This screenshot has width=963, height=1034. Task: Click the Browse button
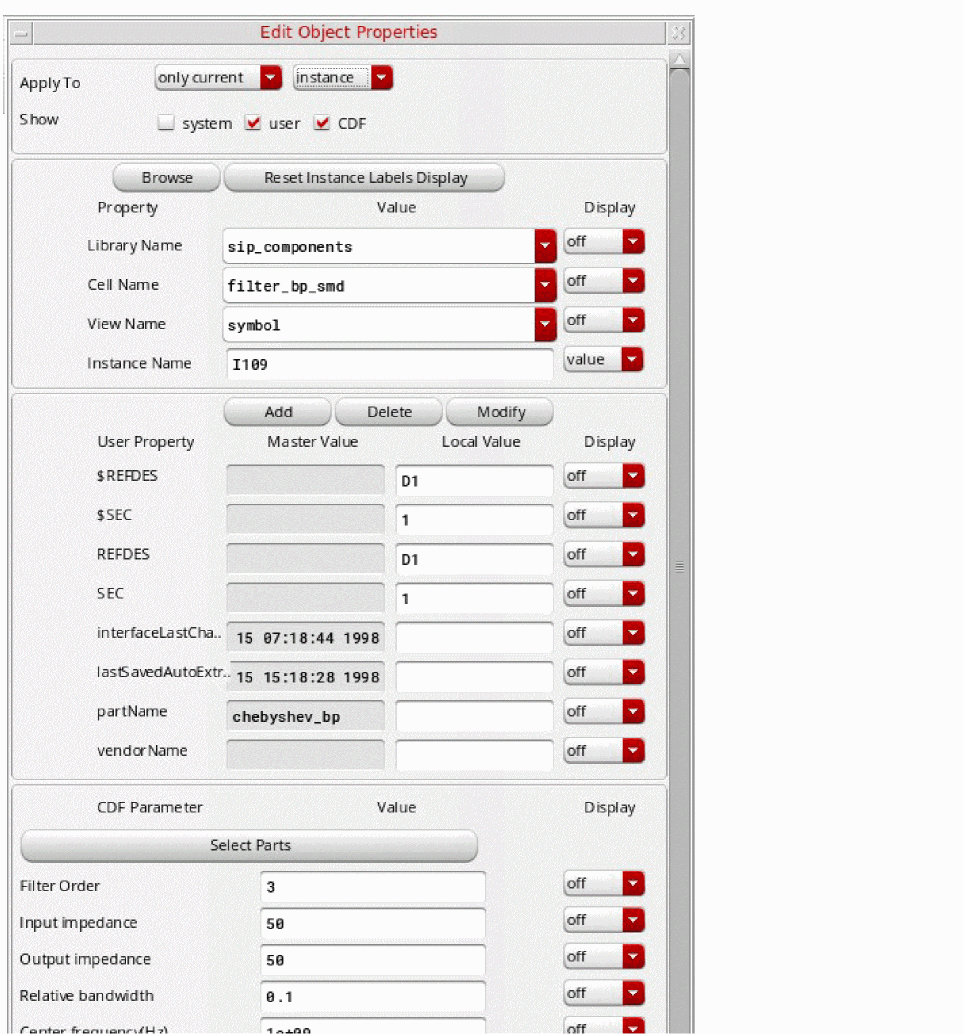click(x=167, y=178)
